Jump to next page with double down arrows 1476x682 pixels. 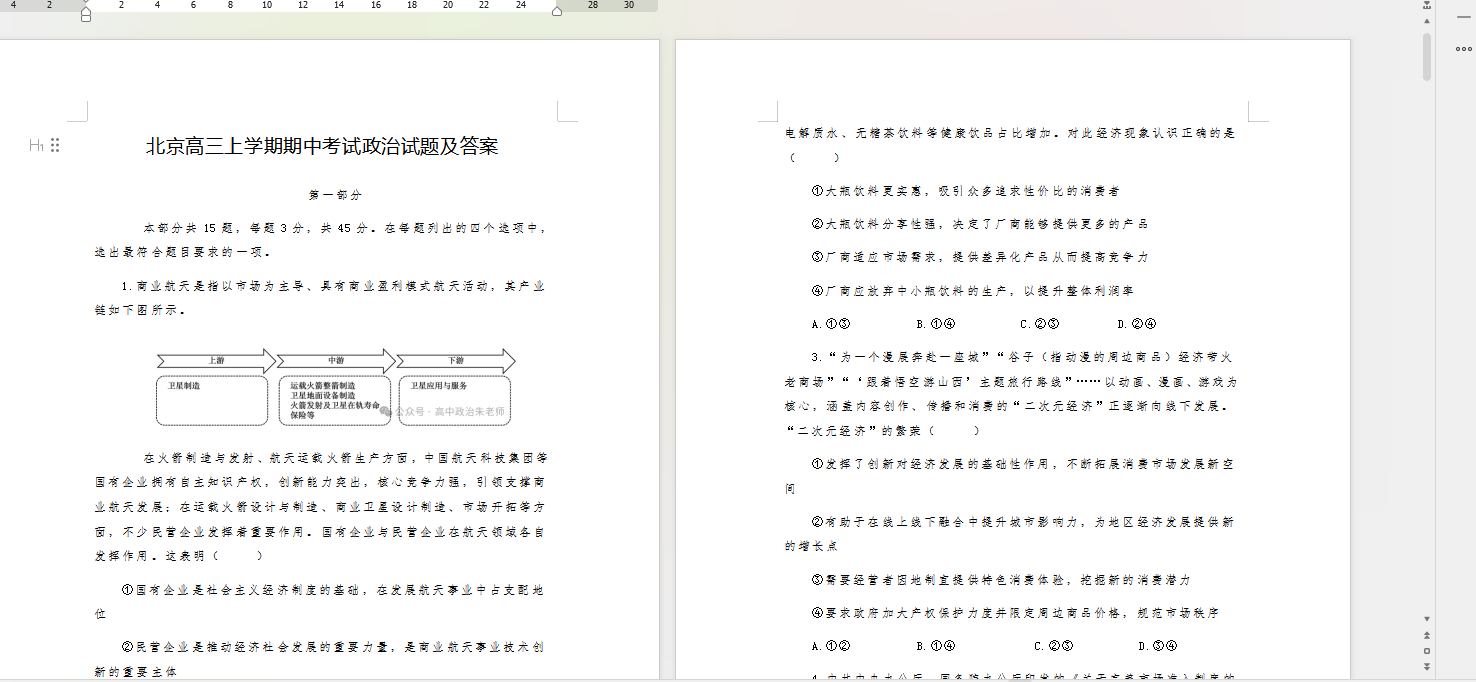[1427, 666]
